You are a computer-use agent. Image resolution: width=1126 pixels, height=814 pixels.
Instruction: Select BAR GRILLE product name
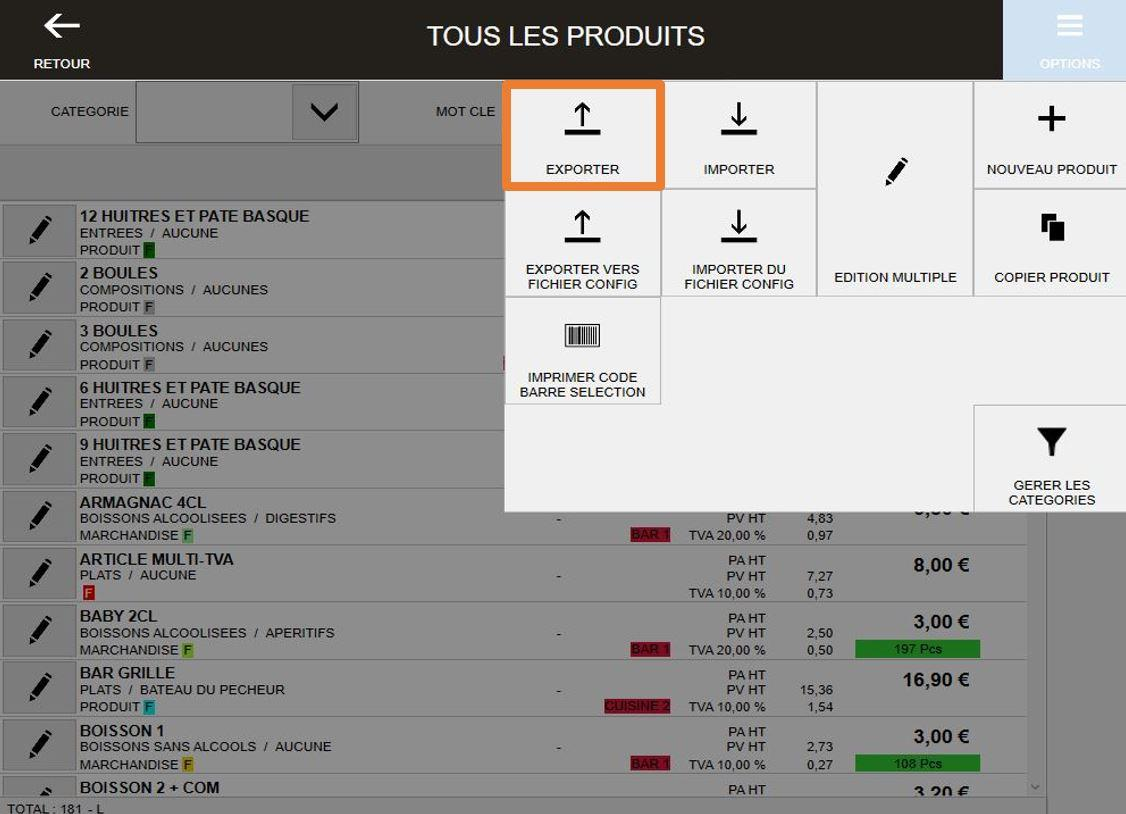(x=127, y=673)
